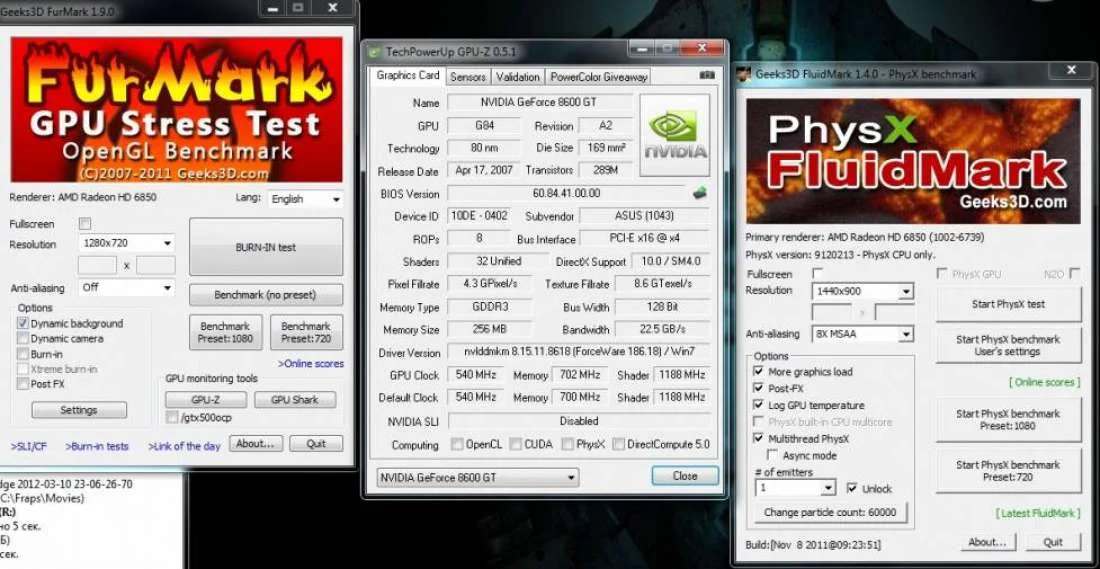Click Change particle count: 60000
1100x569 pixels.
click(830, 512)
